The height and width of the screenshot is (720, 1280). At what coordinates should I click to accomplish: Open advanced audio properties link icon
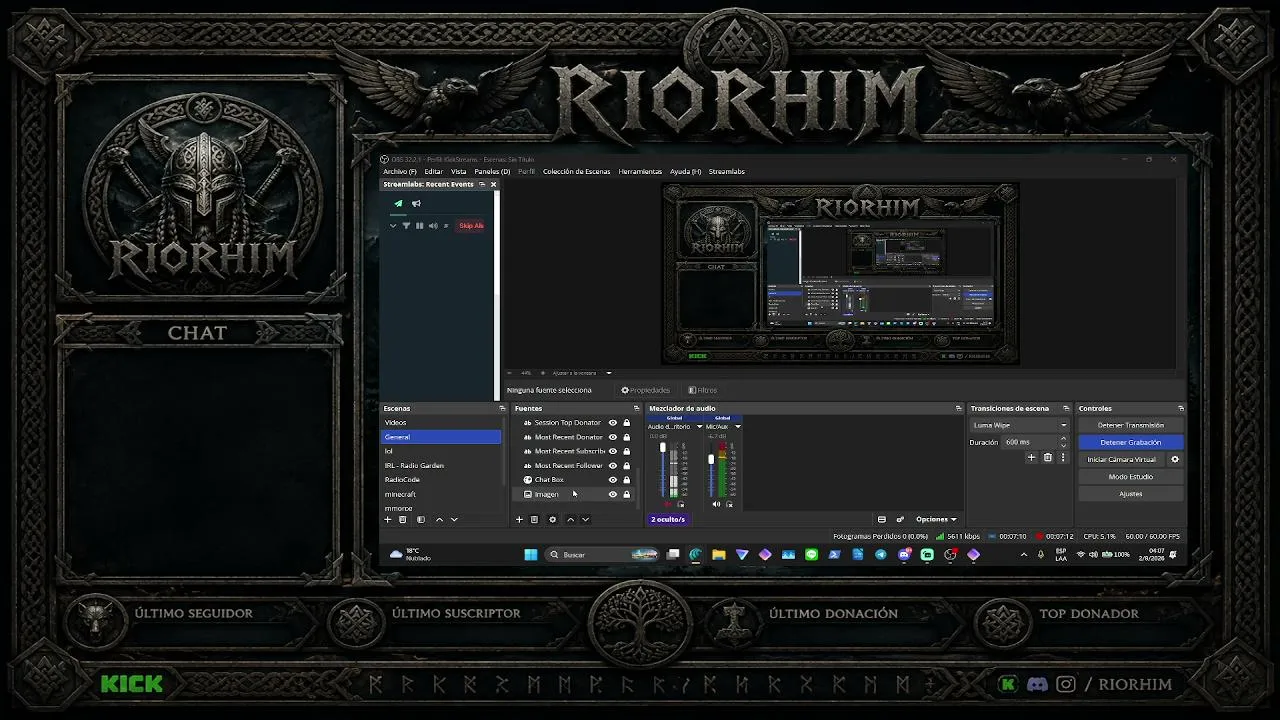click(x=900, y=520)
